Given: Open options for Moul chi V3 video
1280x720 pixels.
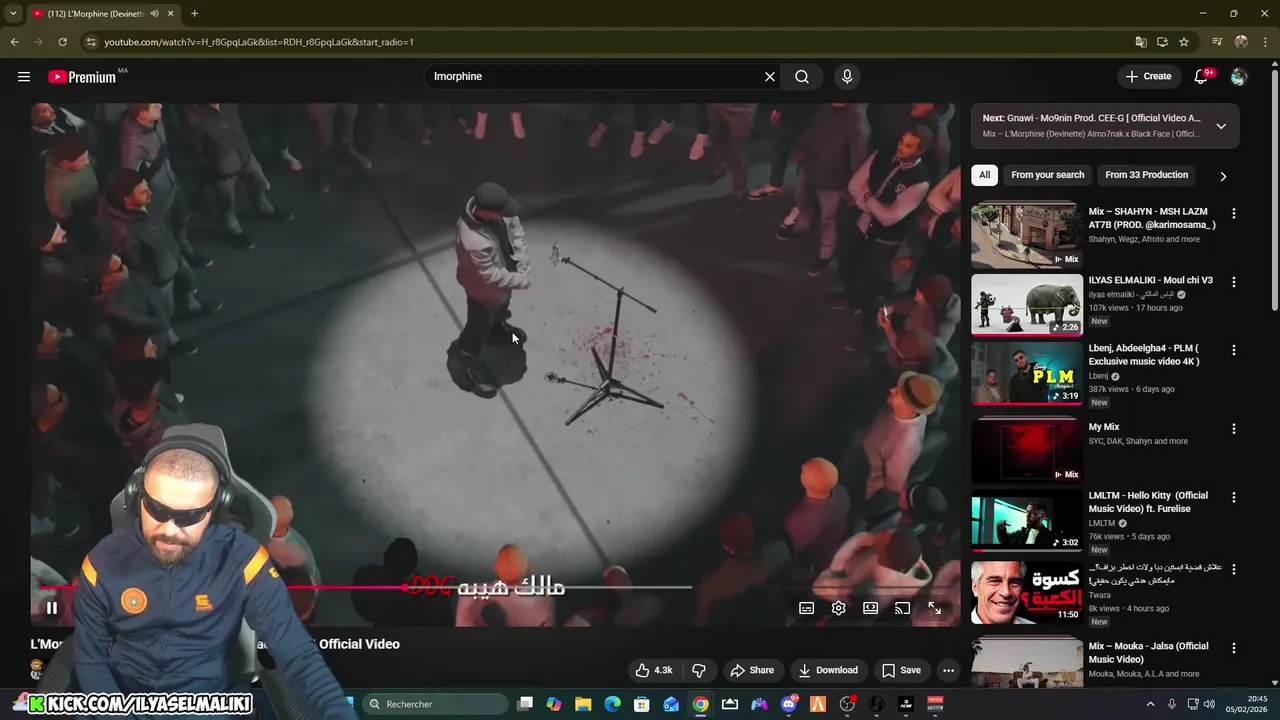Looking at the screenshot, I should tap(1234, 282).
